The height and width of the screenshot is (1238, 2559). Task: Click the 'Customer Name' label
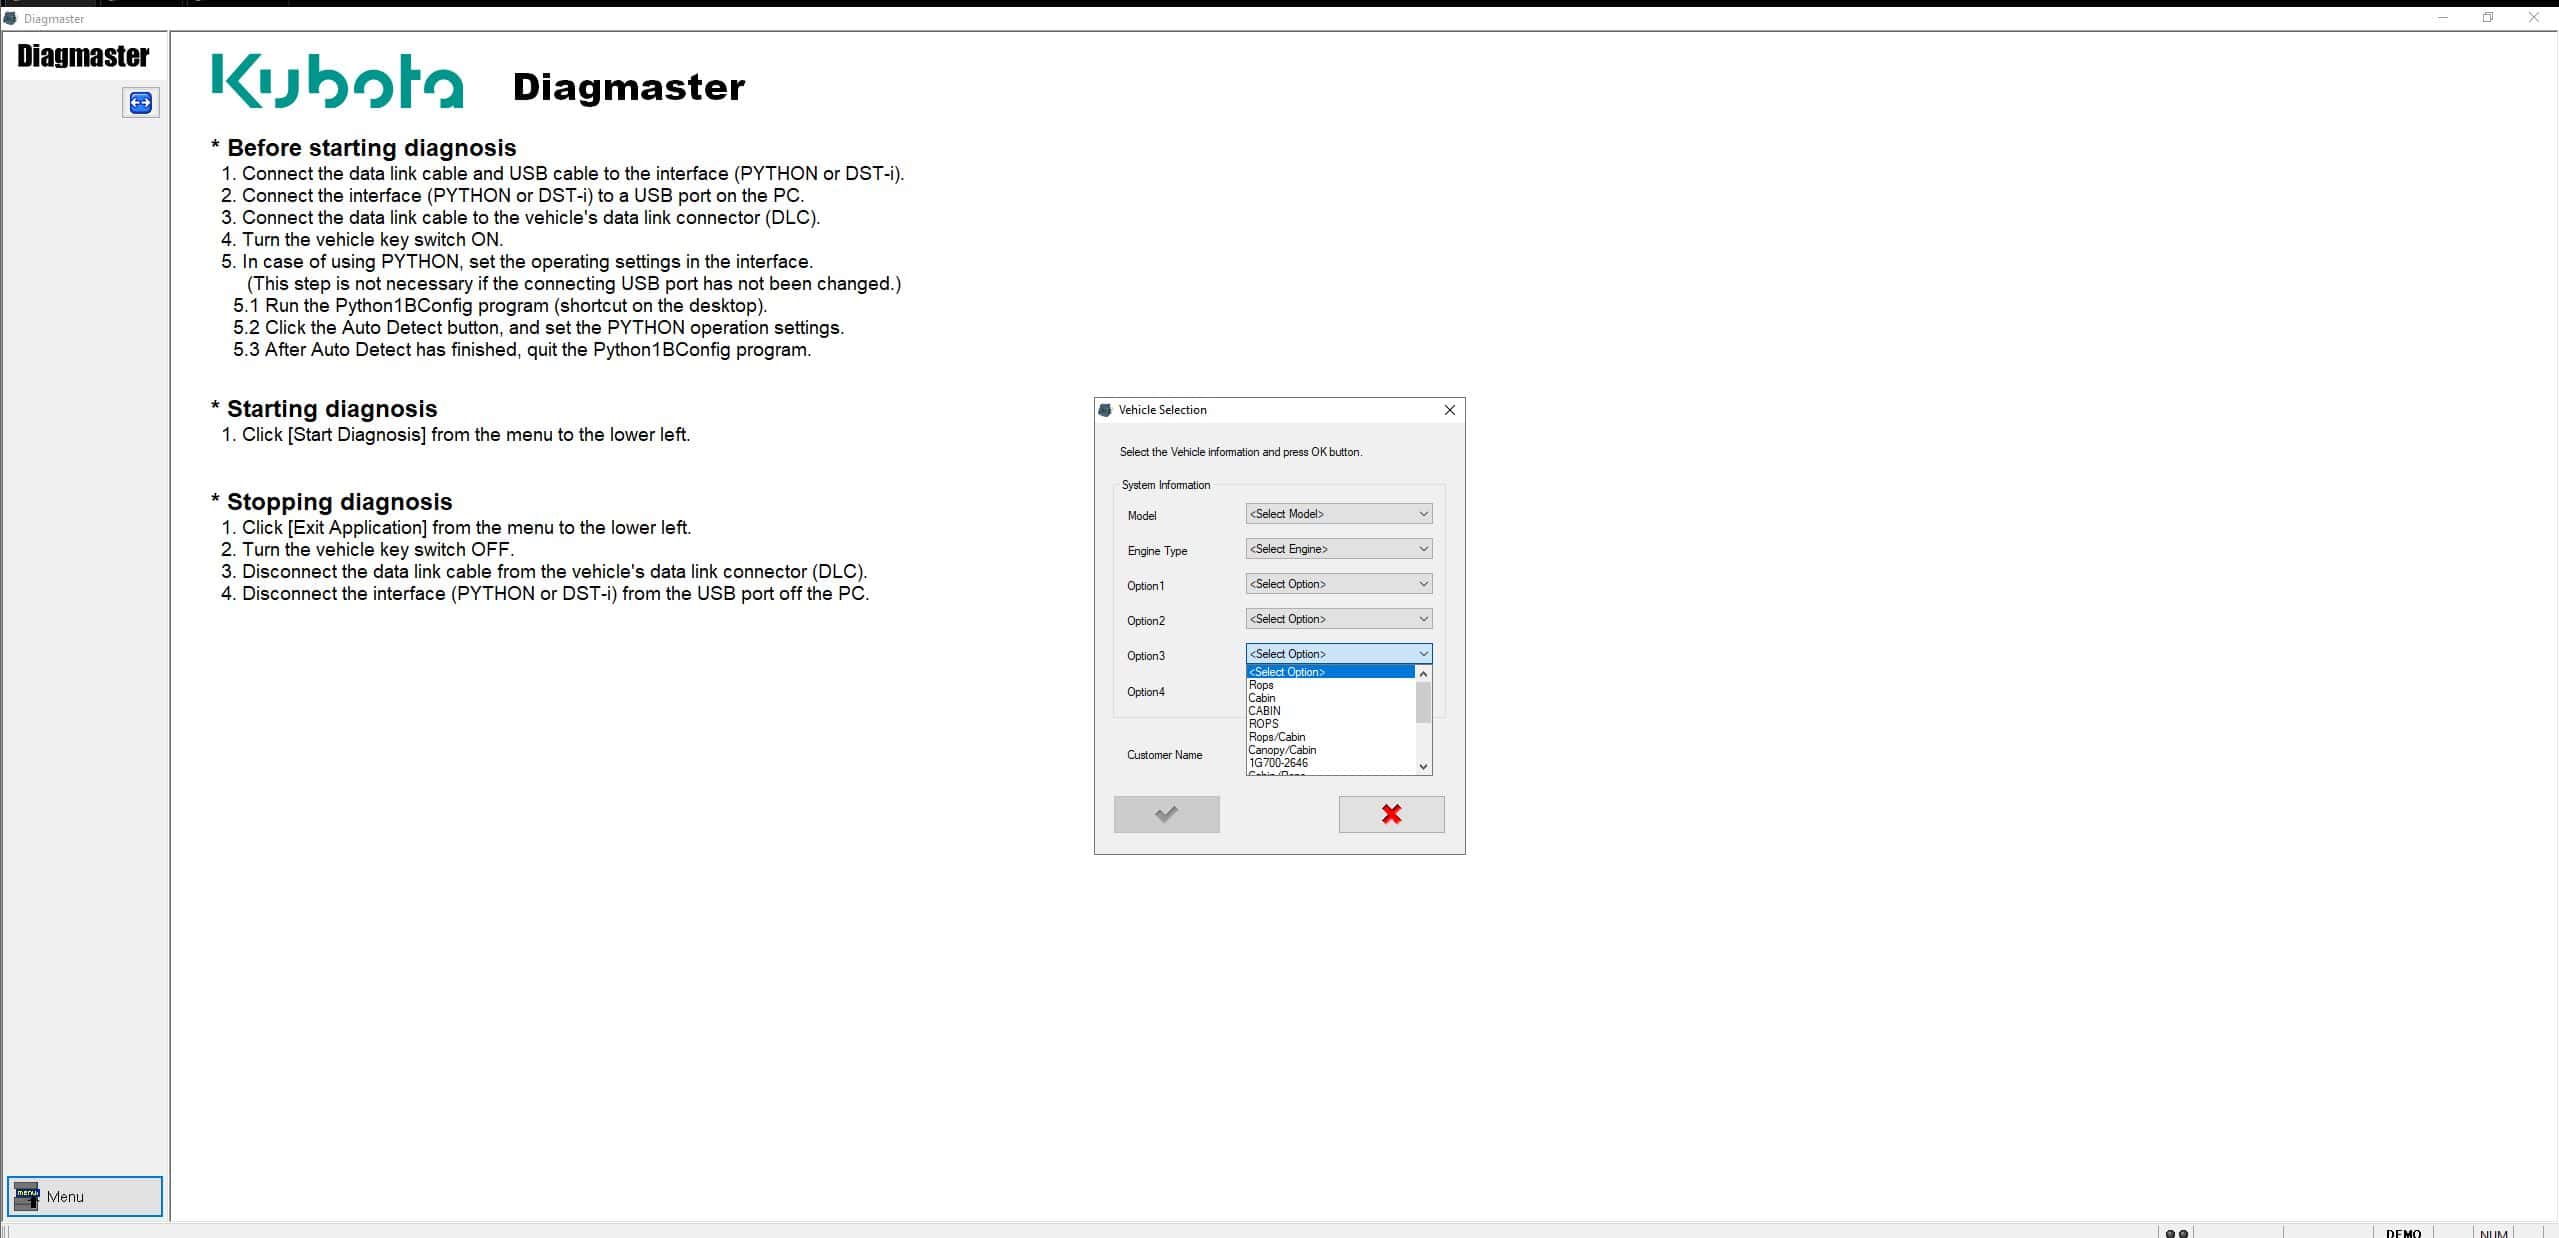(x=1164, y=755)
